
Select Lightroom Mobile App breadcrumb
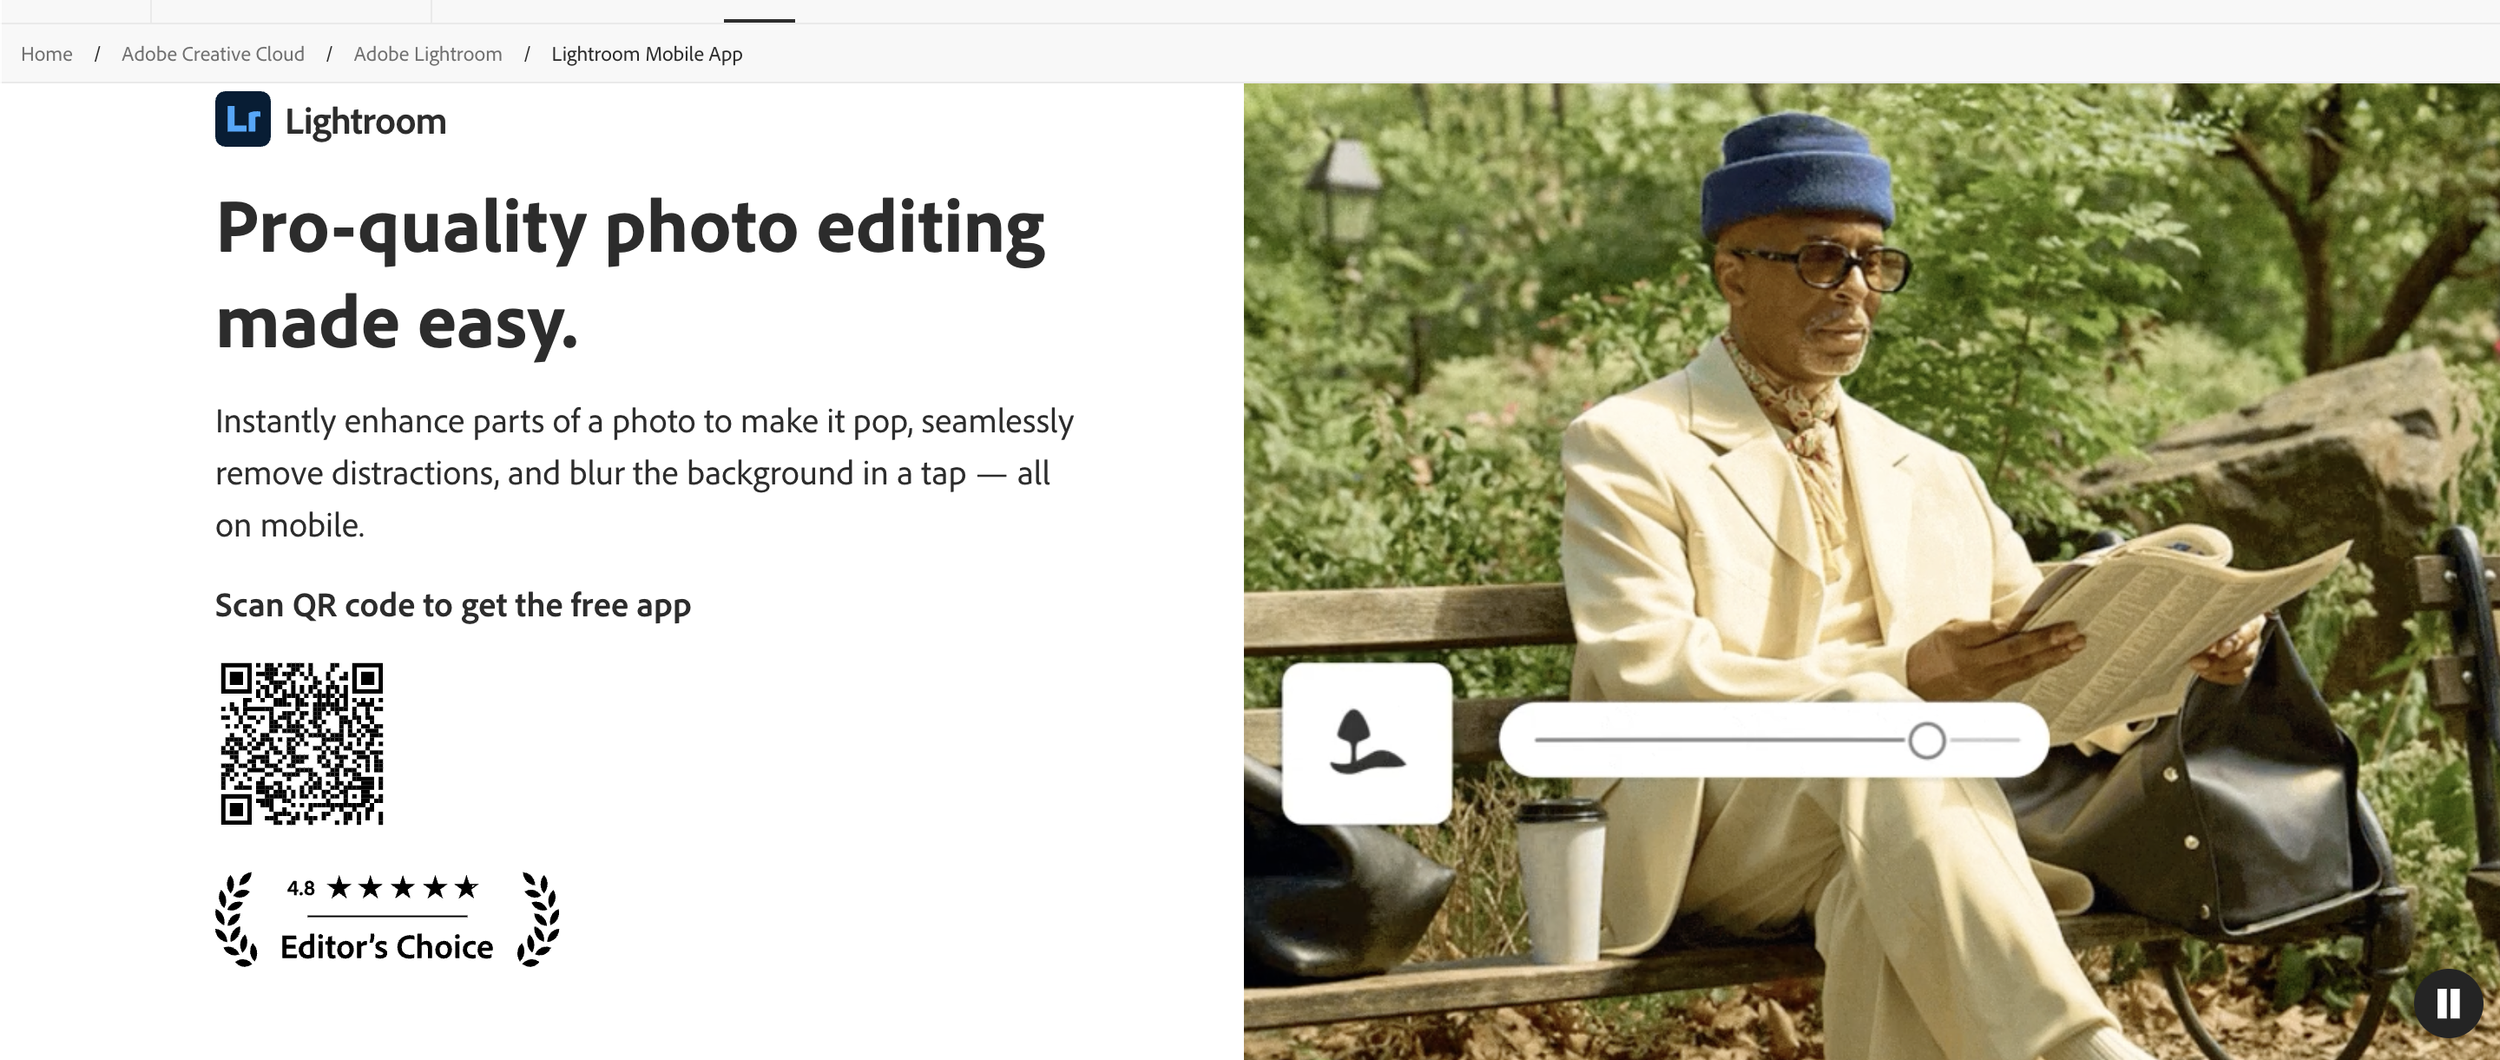(x=647, y=54)
